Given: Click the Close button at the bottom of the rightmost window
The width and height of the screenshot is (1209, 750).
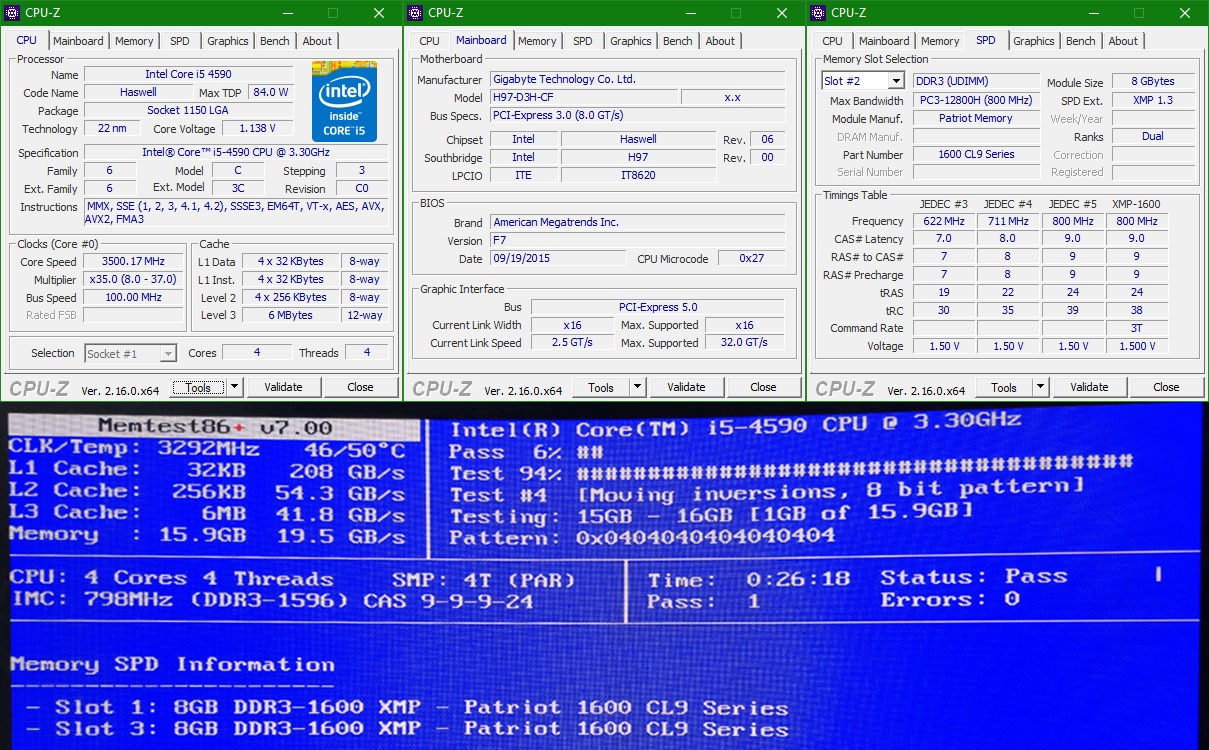Looking at the screenshot, I should 1166,387.
